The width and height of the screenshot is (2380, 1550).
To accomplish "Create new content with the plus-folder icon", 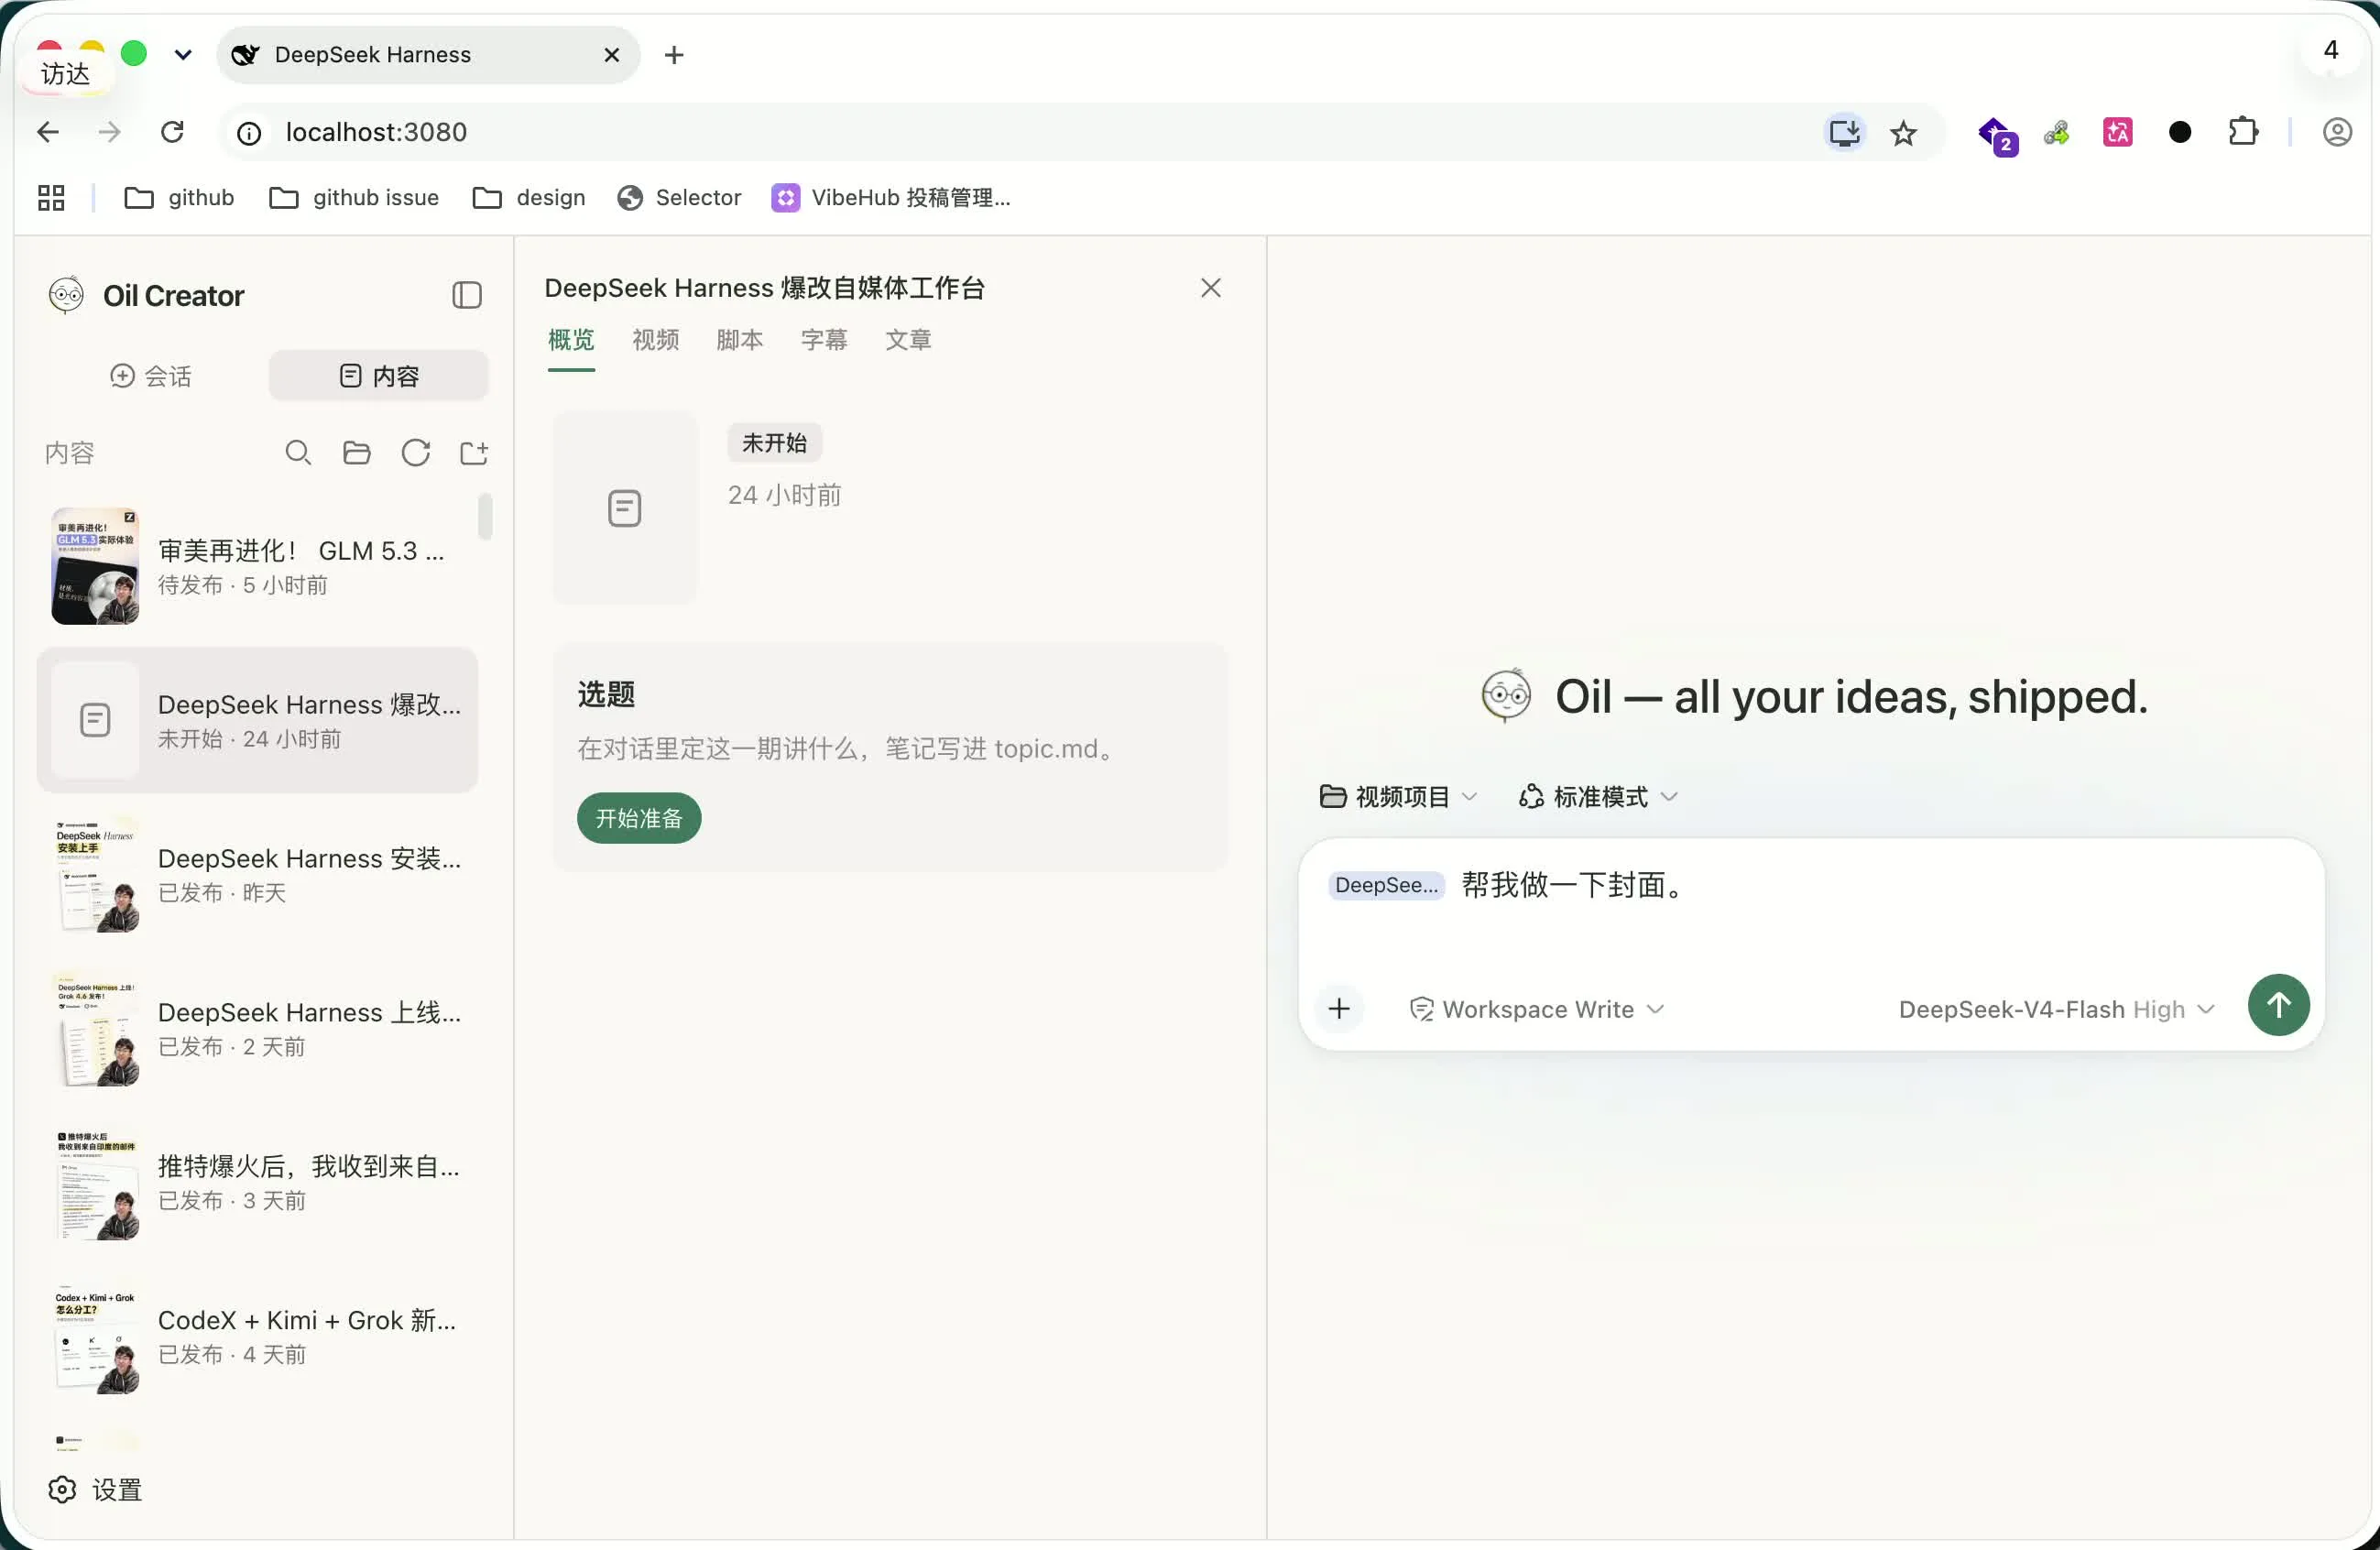I will point(474,453).
